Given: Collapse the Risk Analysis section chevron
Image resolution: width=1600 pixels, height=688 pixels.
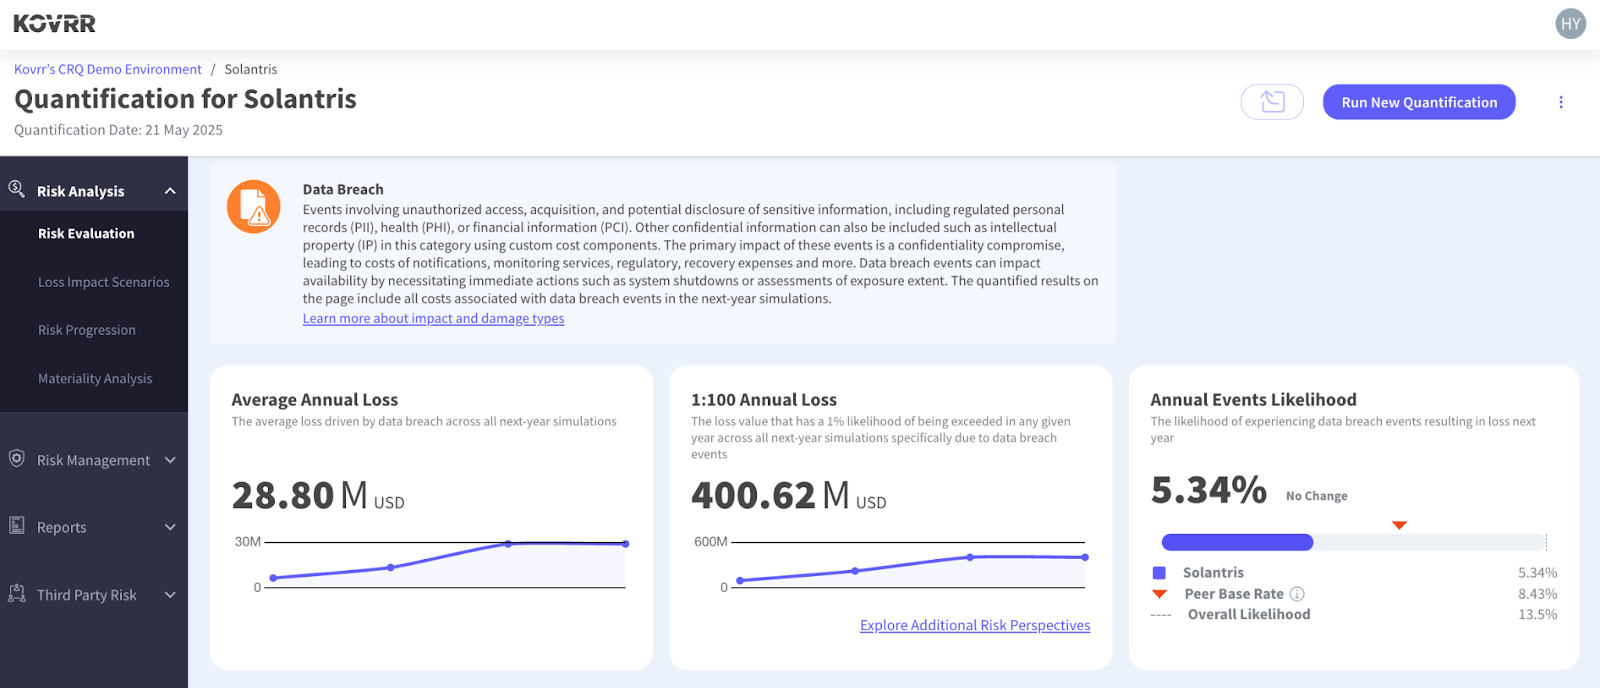Looking at the screenshot, I should [170, 191].
